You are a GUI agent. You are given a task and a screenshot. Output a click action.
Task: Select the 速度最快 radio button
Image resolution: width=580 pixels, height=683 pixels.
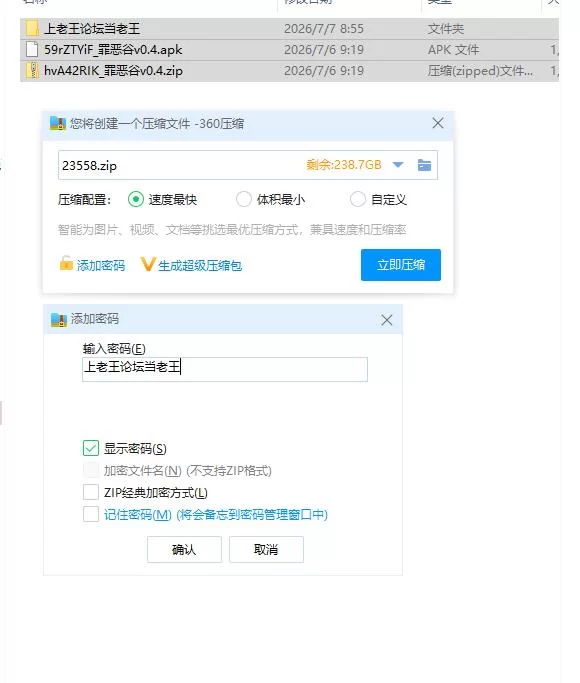136,199
